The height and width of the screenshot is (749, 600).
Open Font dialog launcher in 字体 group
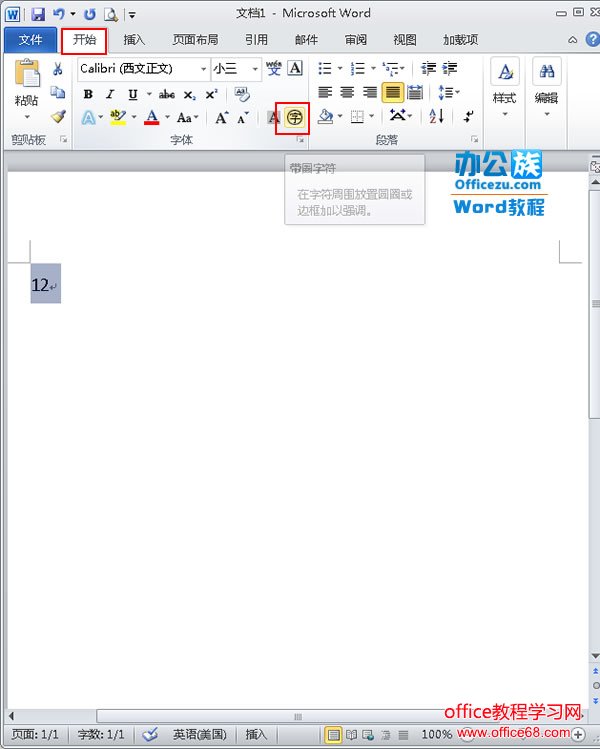(x=300, y=139)
